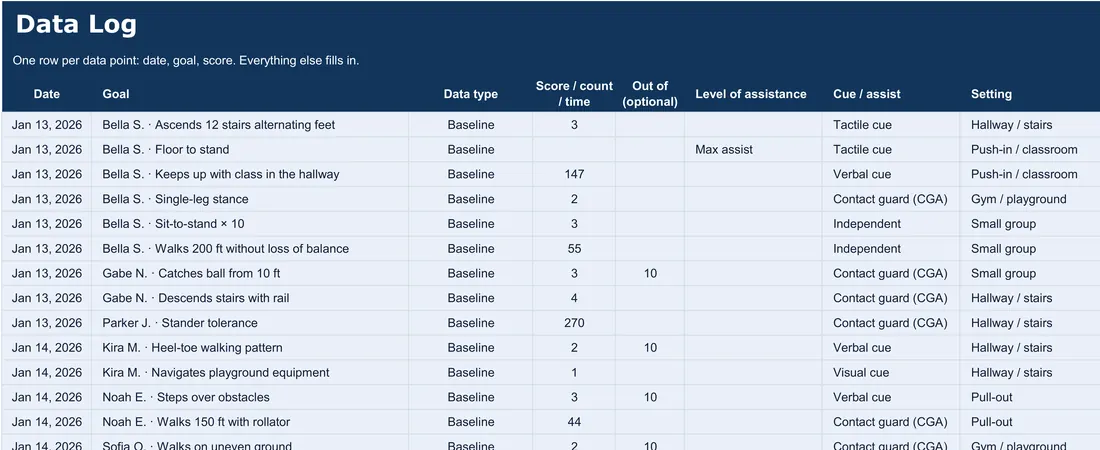Select the Score / count / time header
Image resolution: width=1100 pixels, height=450 pixels.
(x=574, y=93)
